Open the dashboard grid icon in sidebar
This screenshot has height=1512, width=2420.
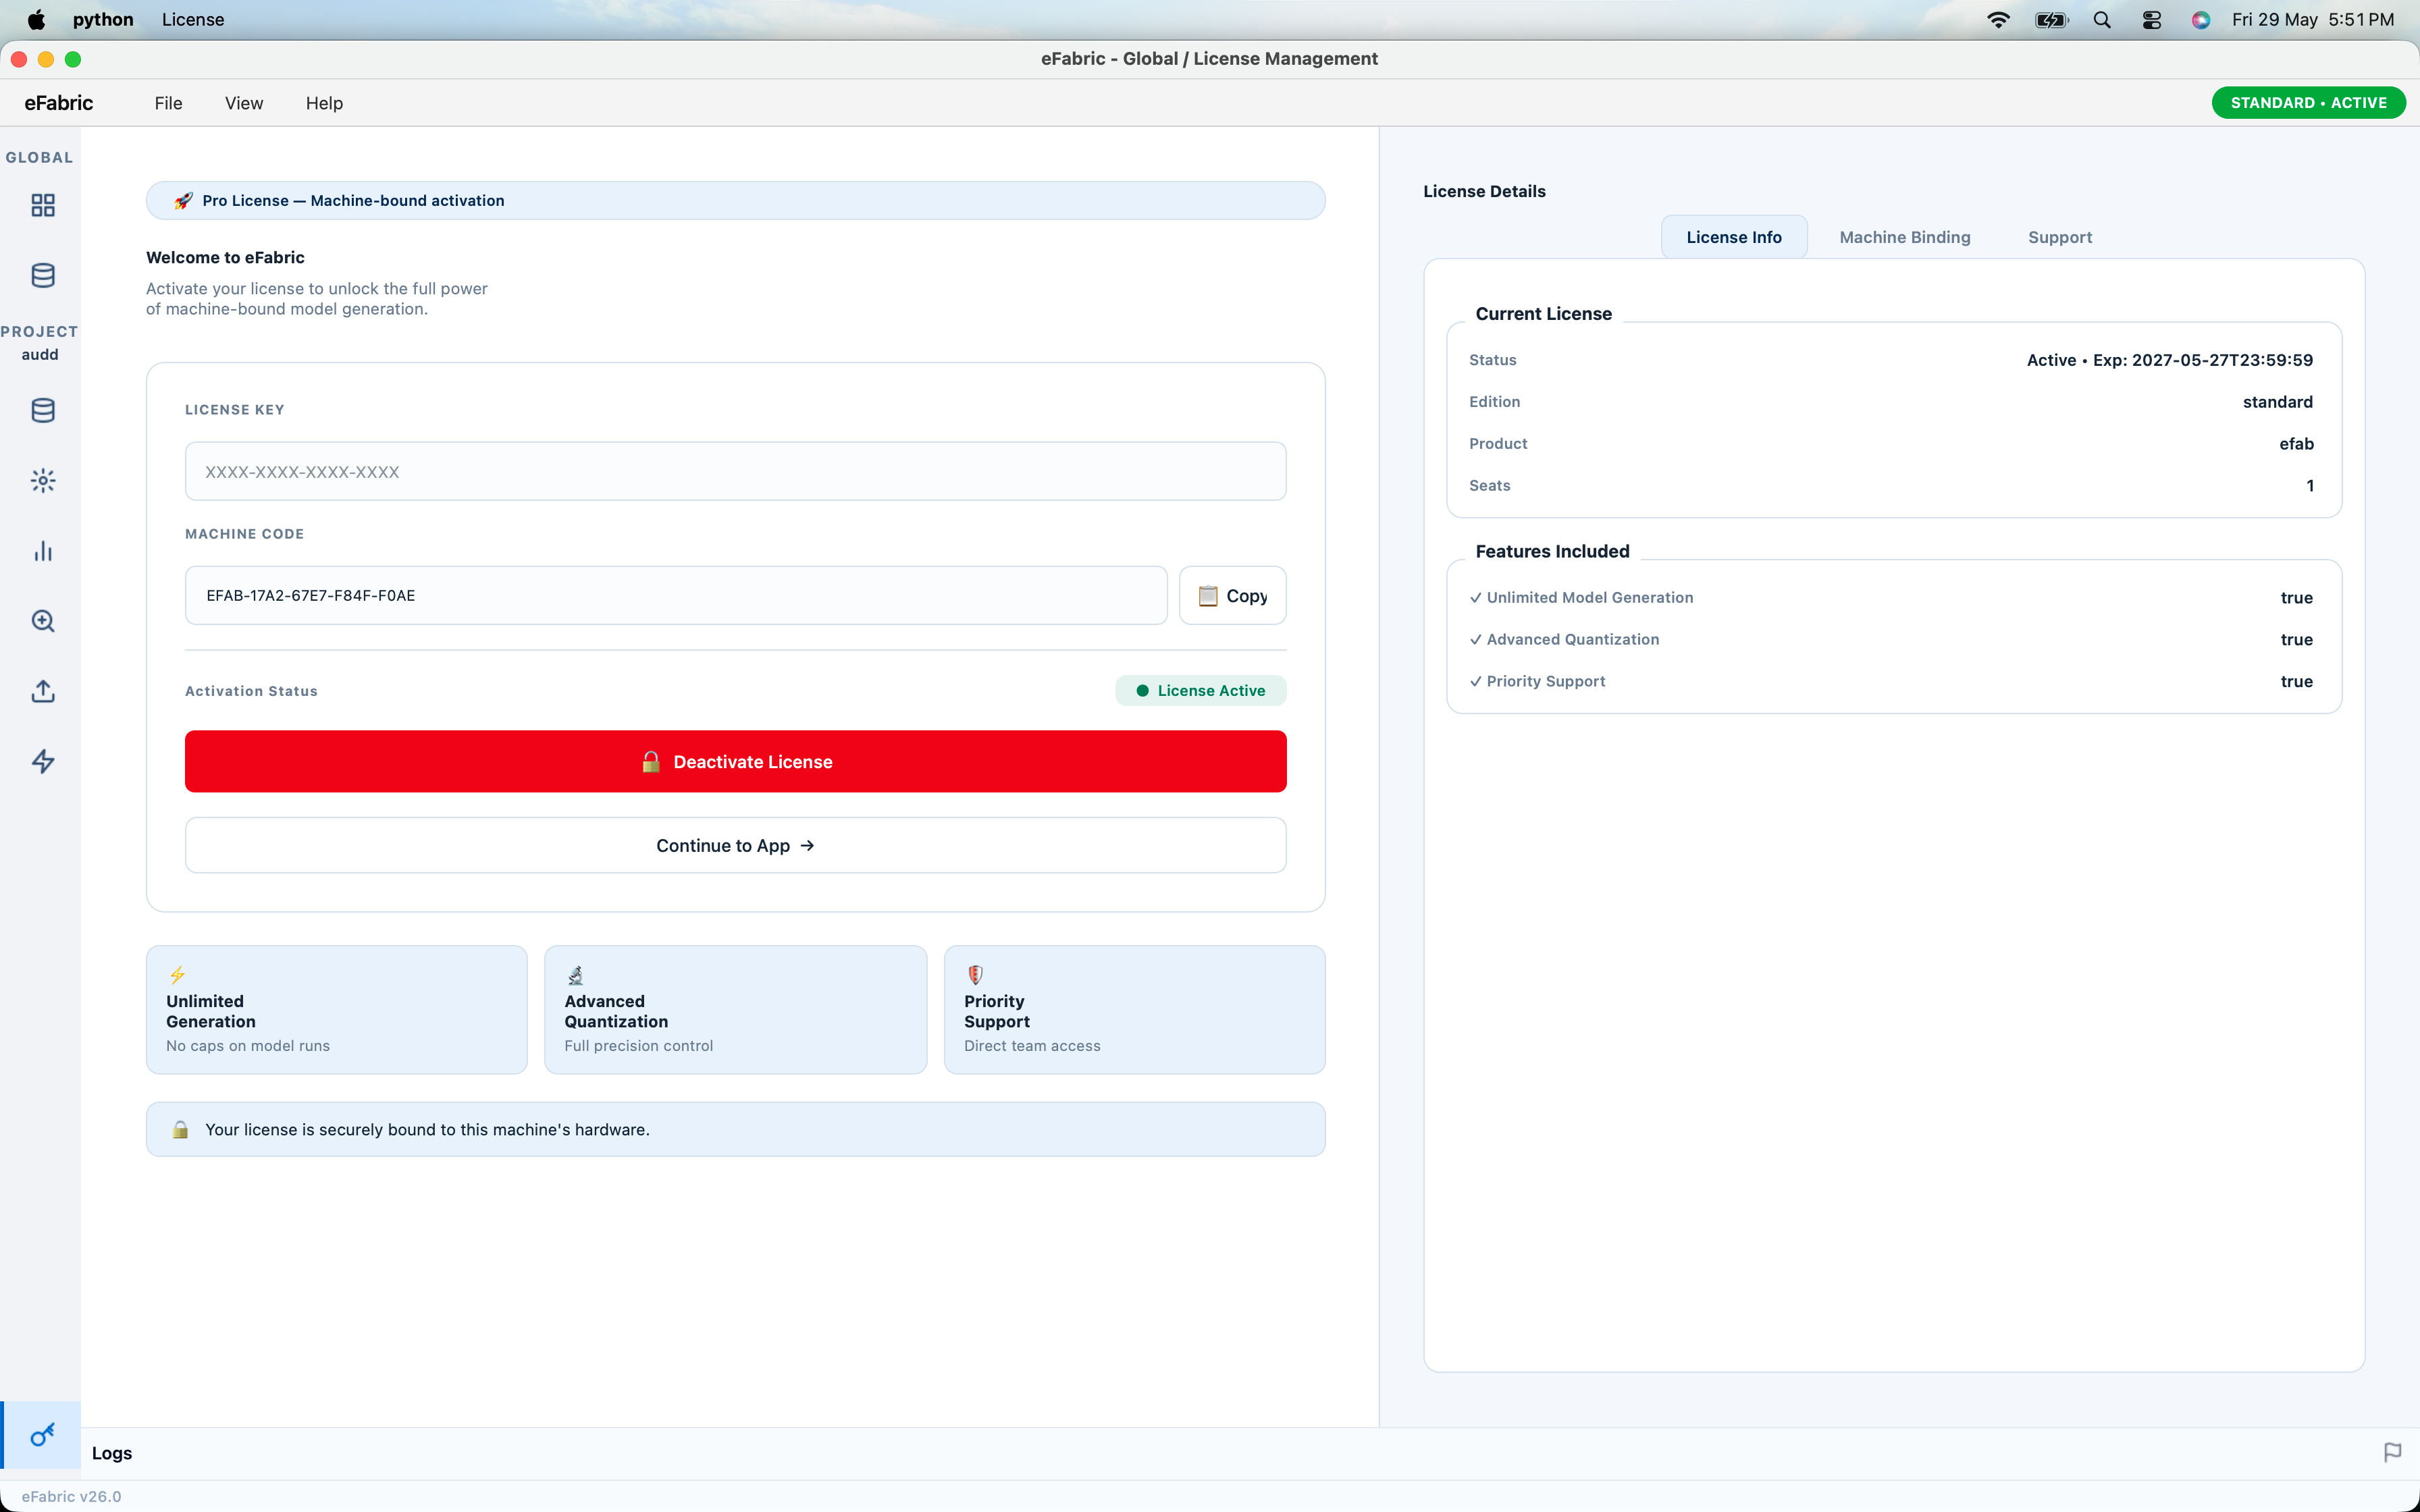(43, 205)
